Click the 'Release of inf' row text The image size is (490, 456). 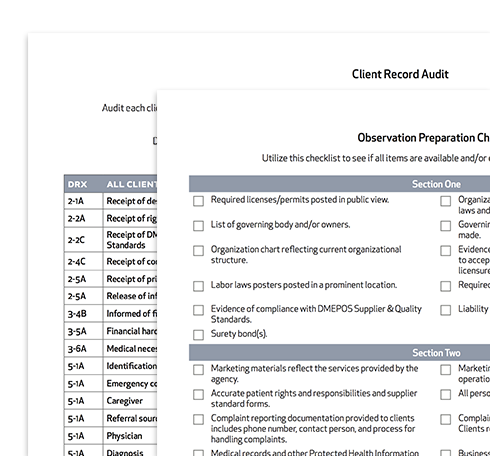132,296
